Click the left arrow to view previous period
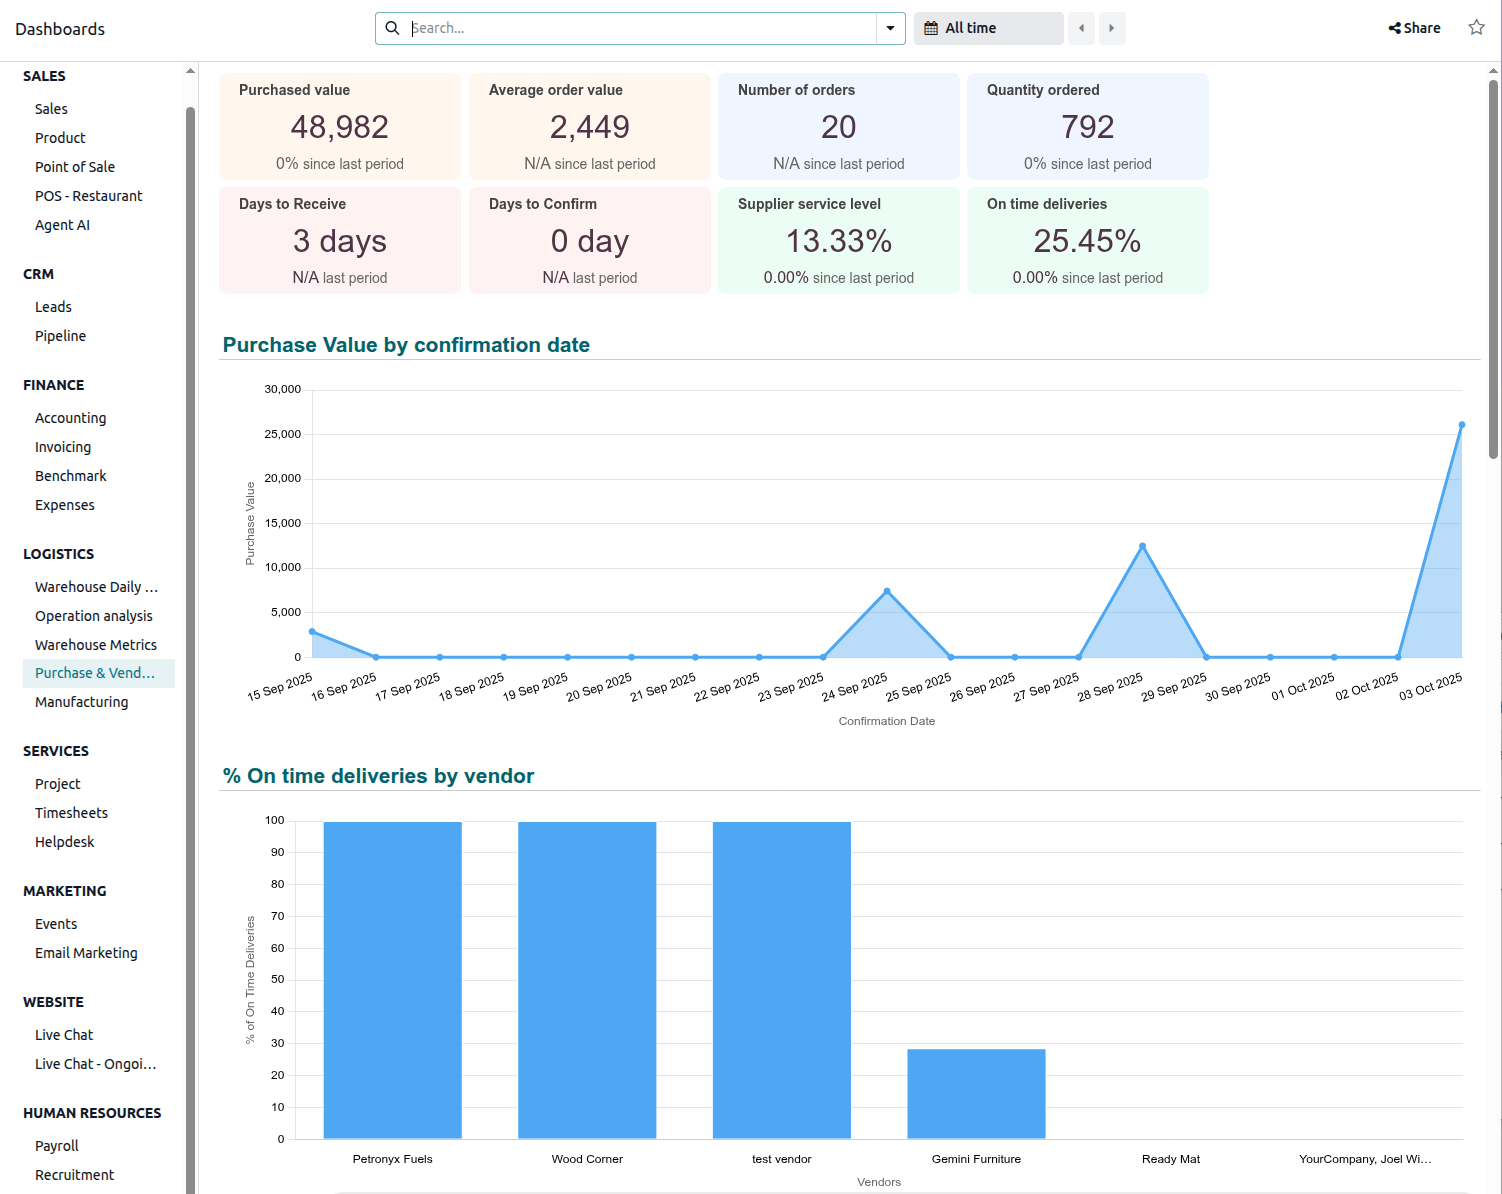The height and width of the screenshot is (1194, 1502). tap(1081, 28)
